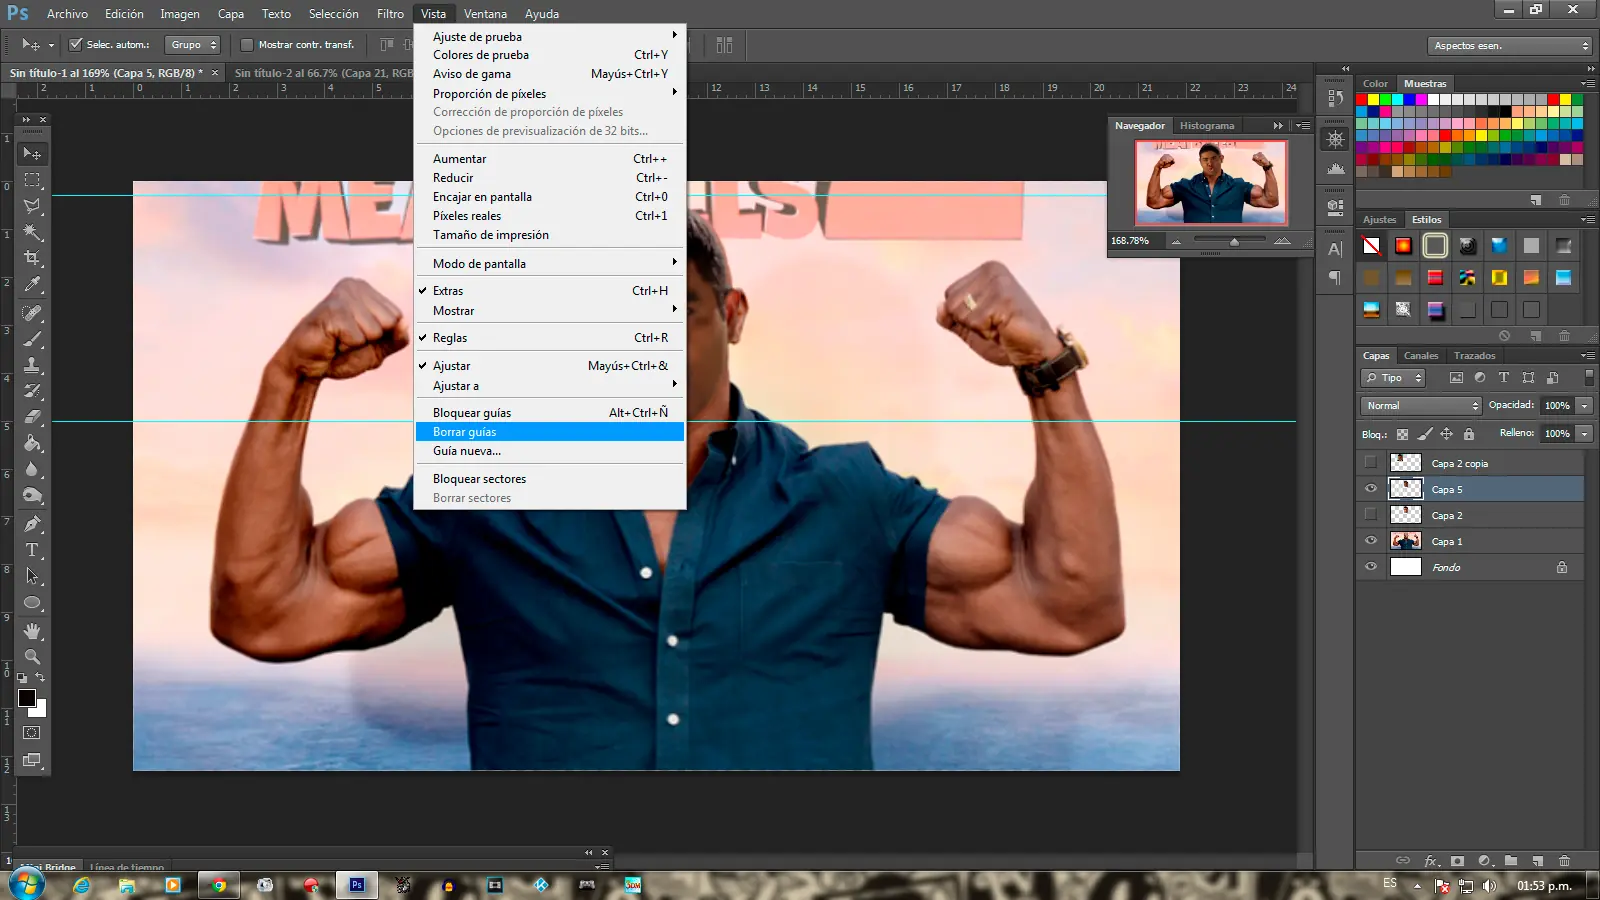Expand Ajuste de prueba submenu

[x=550, y=36]
